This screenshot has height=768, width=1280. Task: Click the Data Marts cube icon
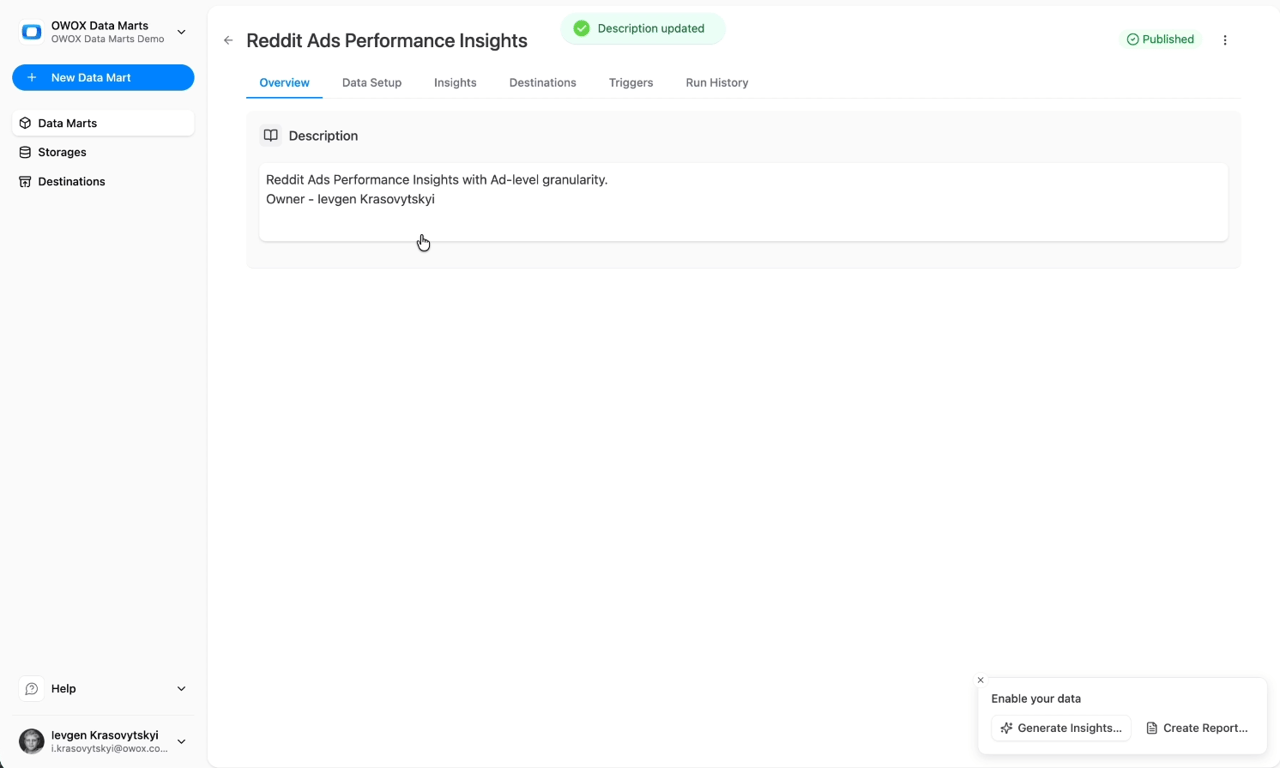point(26,123)
